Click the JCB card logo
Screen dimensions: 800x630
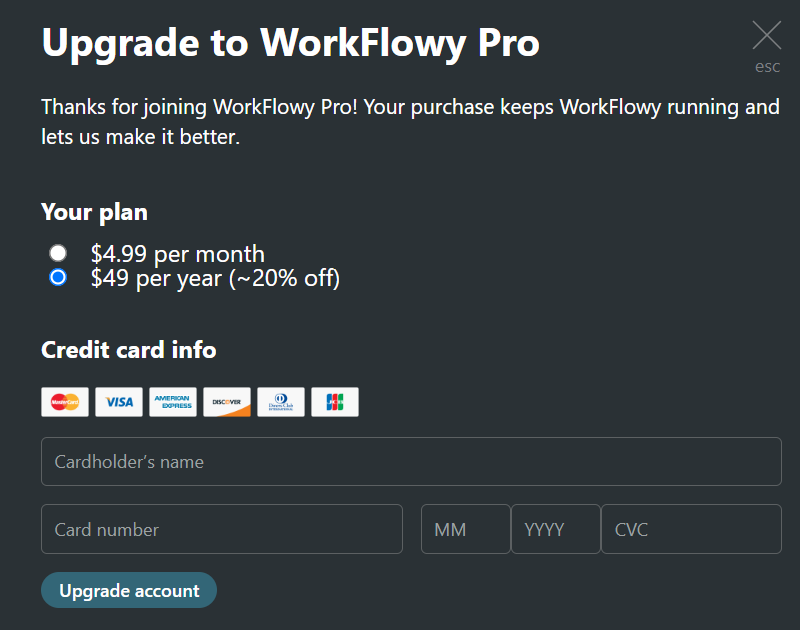tap(335, 402)
